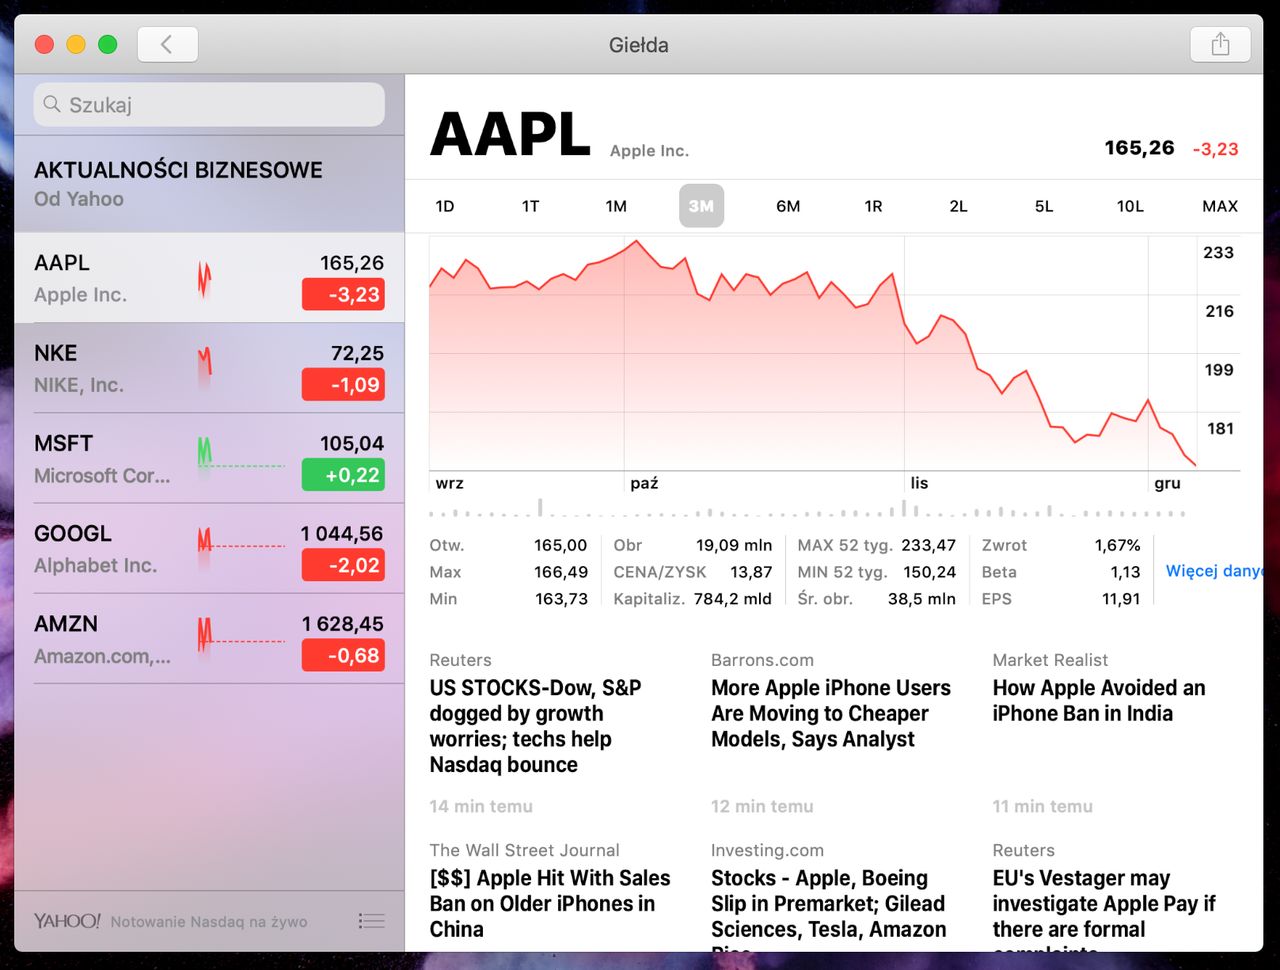This screenshot has height=970, width=1280.
Task: Select the 1D chart range
Action: pos(445,206)
